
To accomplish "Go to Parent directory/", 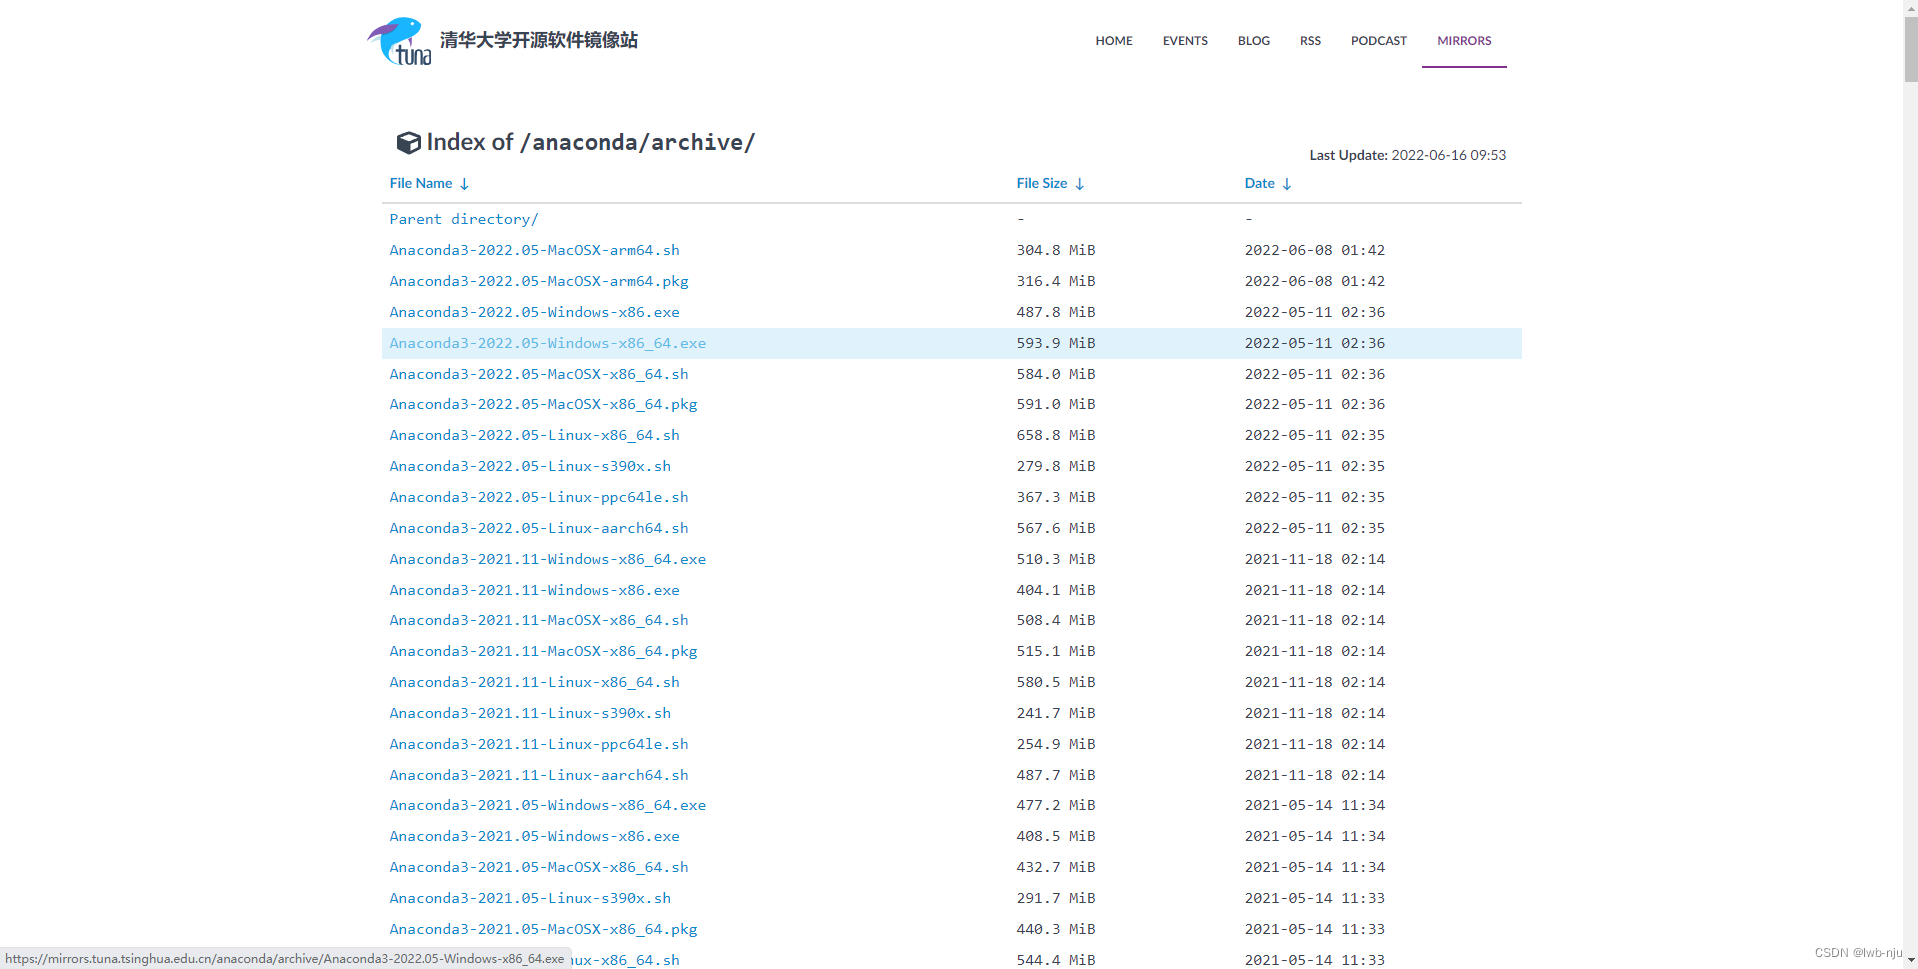I will coord(464,219).
